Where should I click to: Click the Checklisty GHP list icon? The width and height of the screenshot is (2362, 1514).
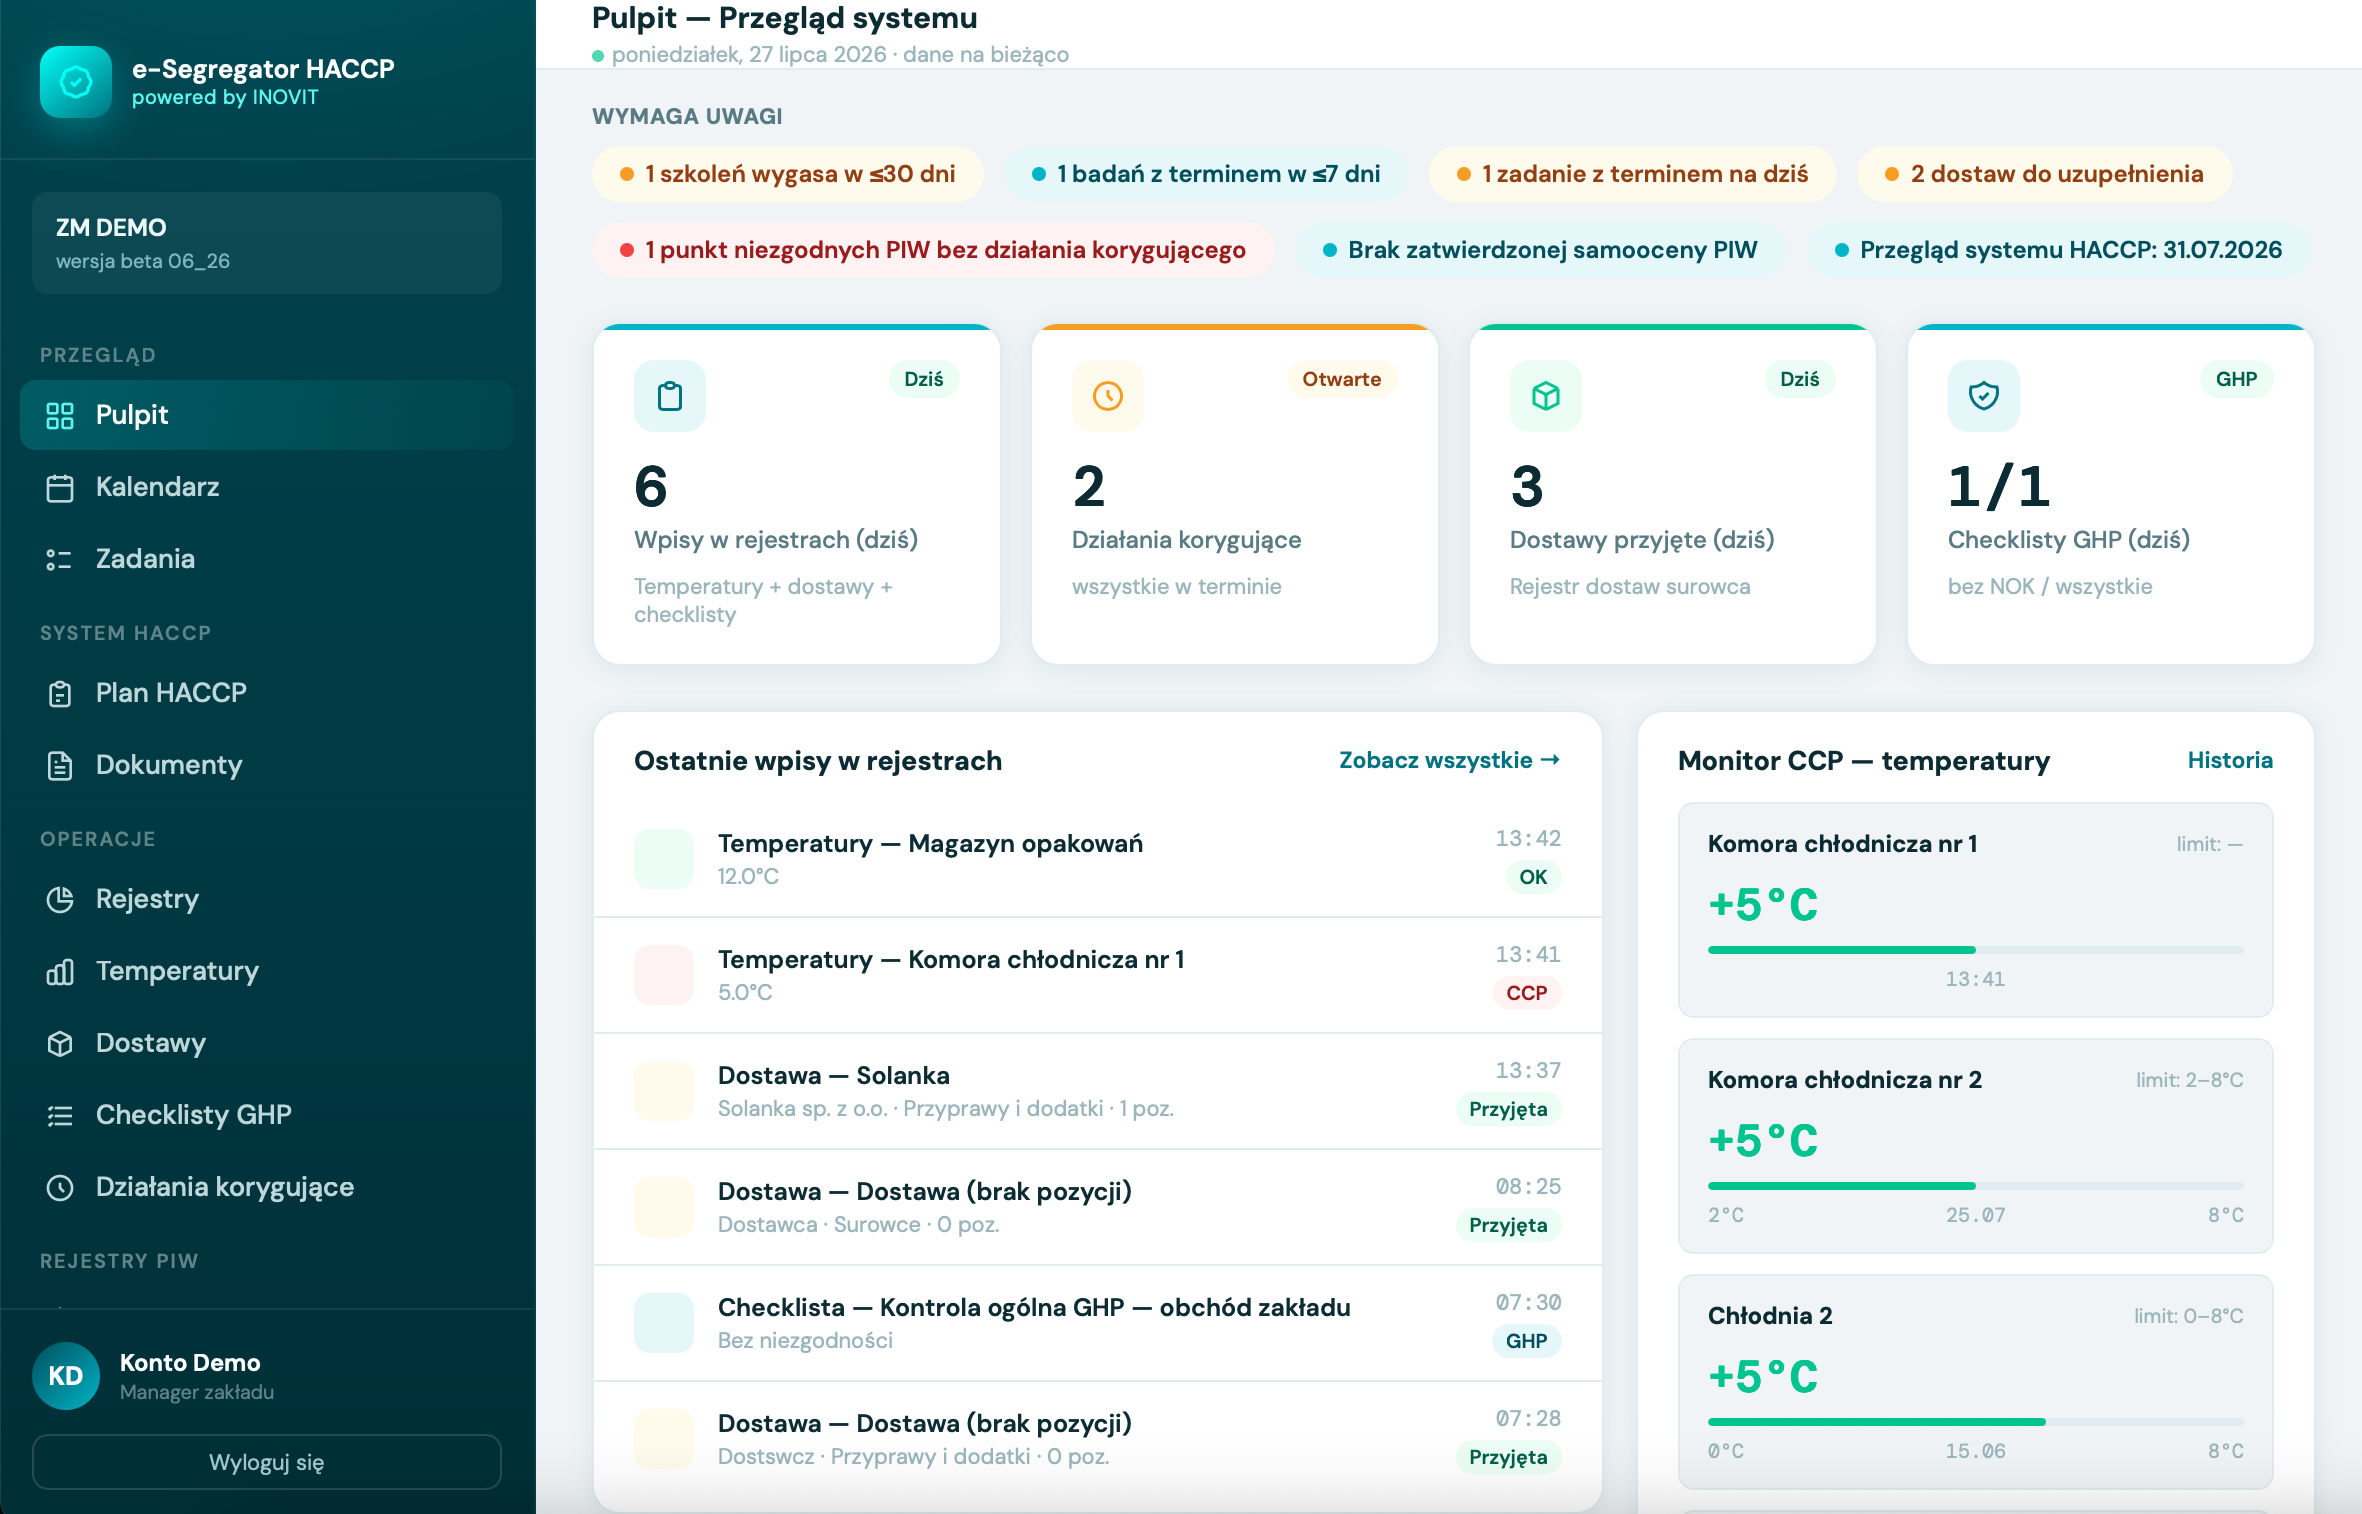point(60,1115)
